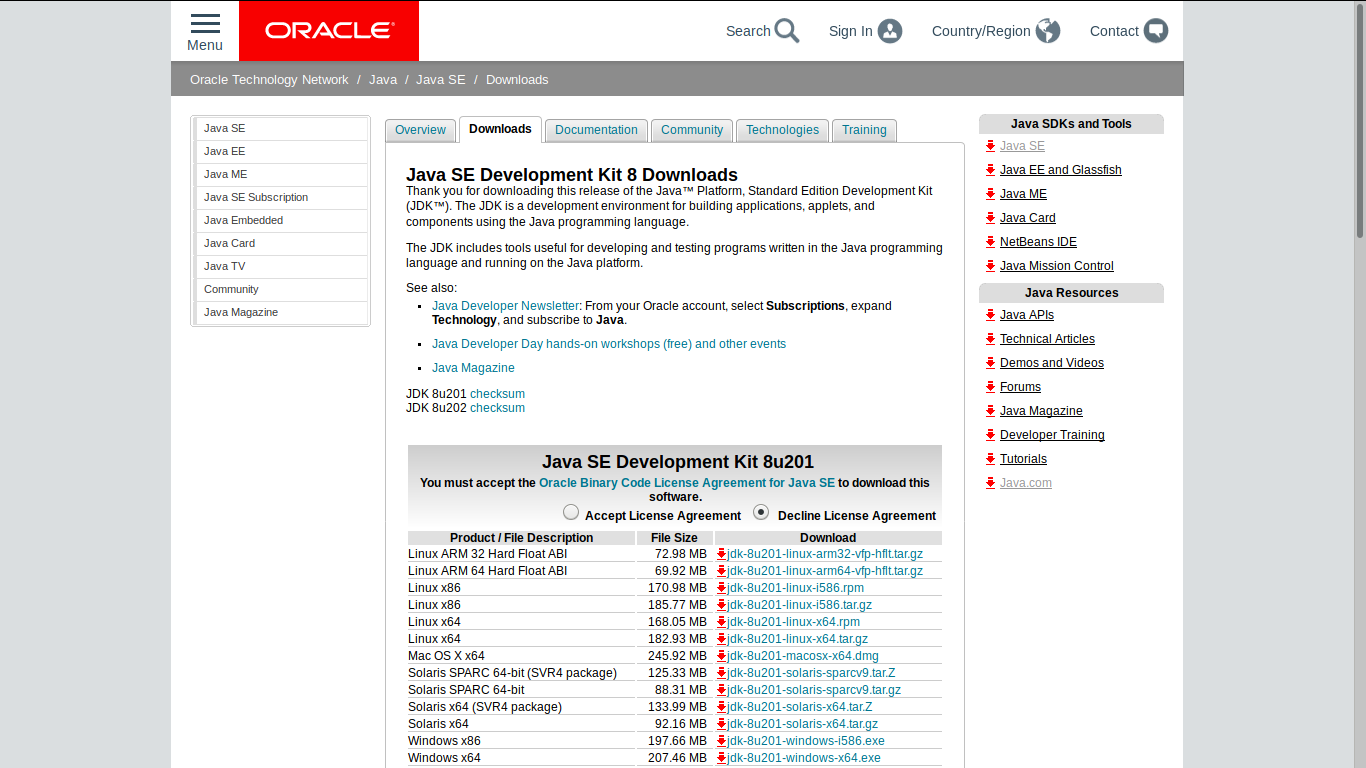Click the page vertical scrollbar thumb
Image resolution: width=1366 pixels, height=768 pixels.
point(1360,119)
